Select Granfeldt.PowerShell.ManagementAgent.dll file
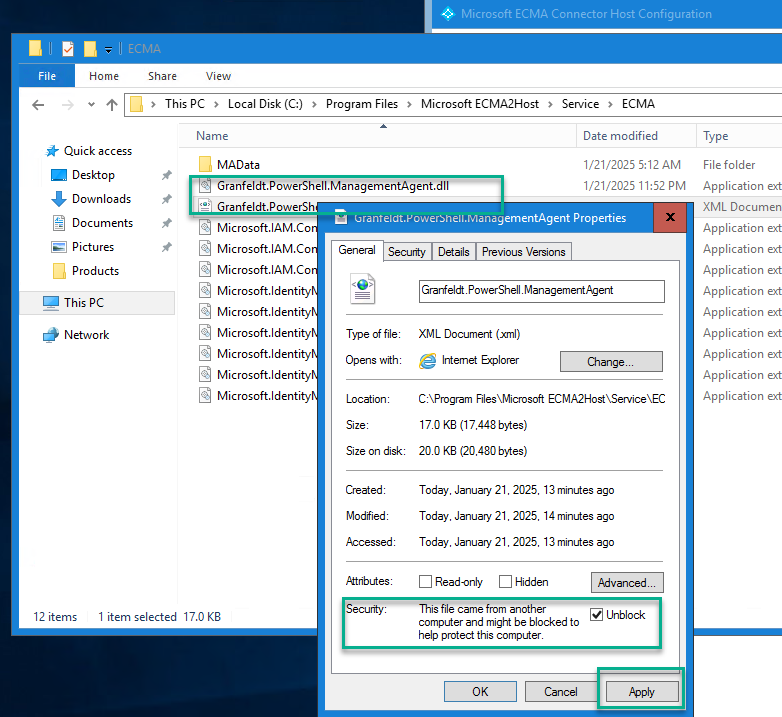Screen dimensions: 782x717 click(x=325, y=185)
